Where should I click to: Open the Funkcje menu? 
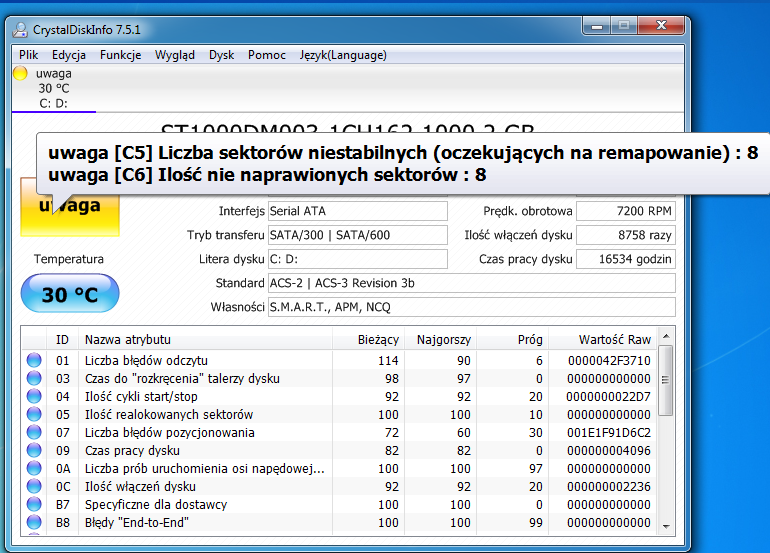click(x=120, y=55)
